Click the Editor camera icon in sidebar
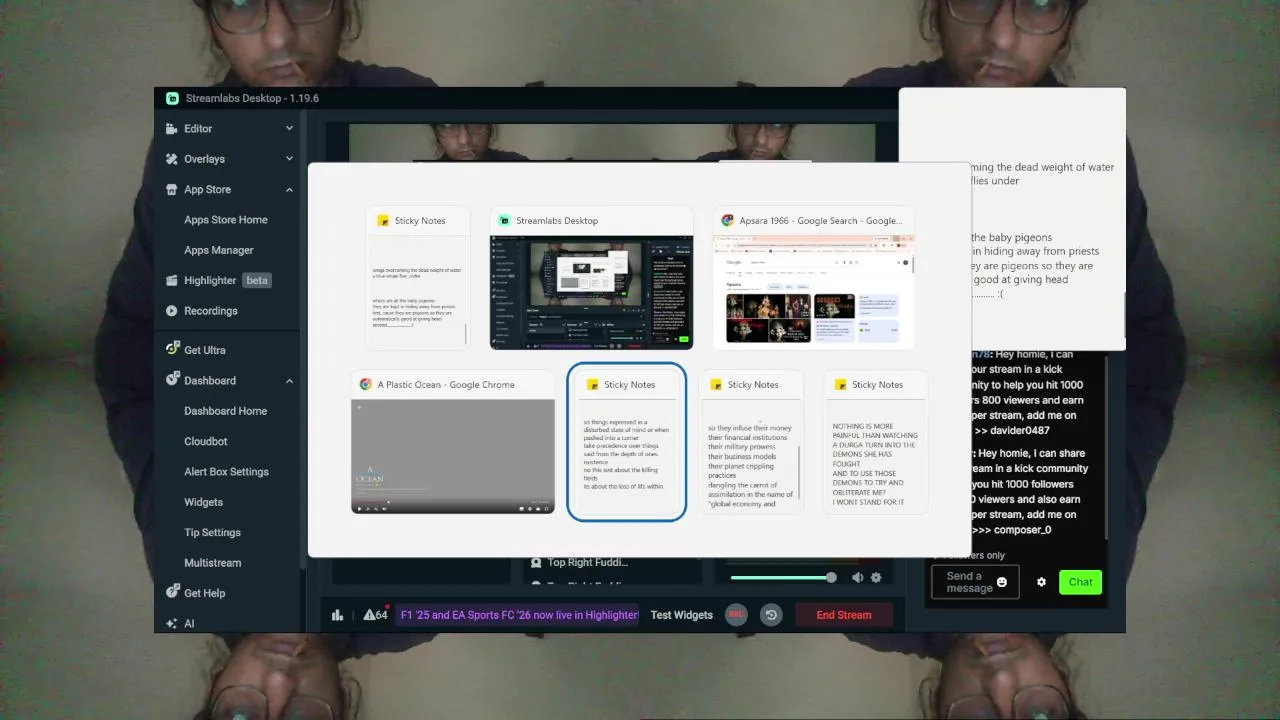This screenshot has width=1280, height=720. [x=172, y=129]
